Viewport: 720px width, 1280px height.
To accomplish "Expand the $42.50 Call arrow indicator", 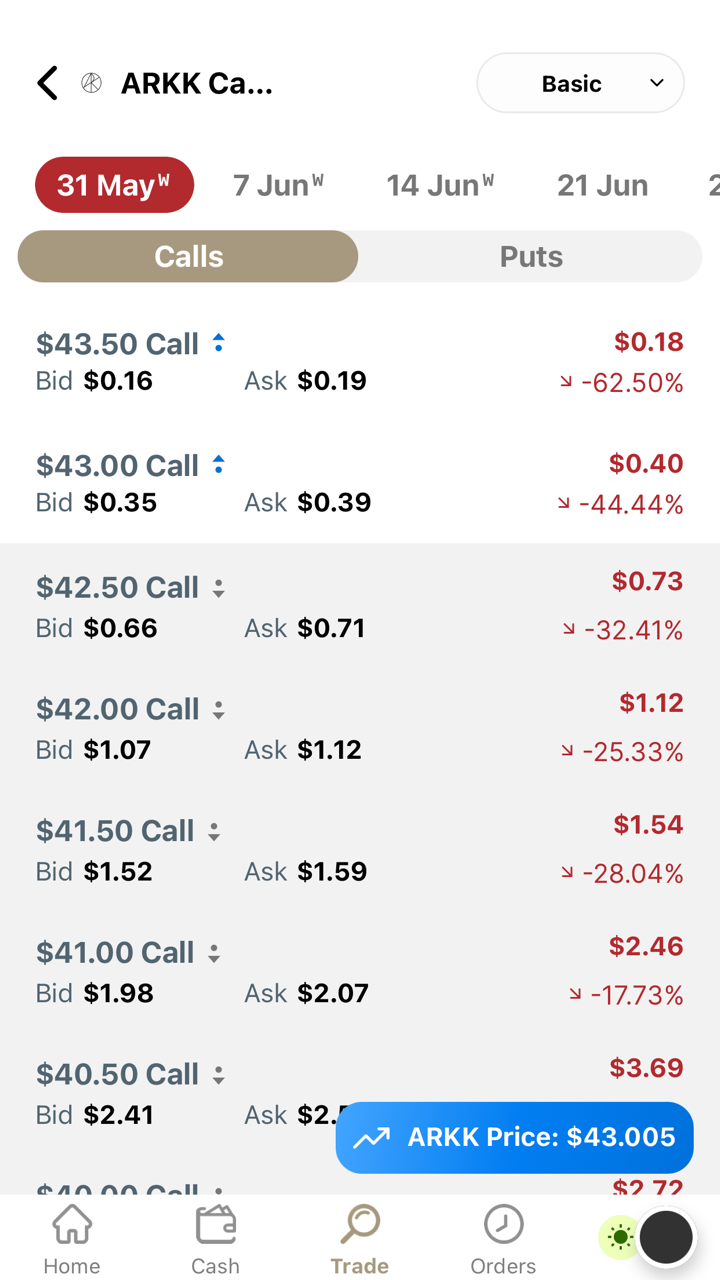I will tap(218, 588).
